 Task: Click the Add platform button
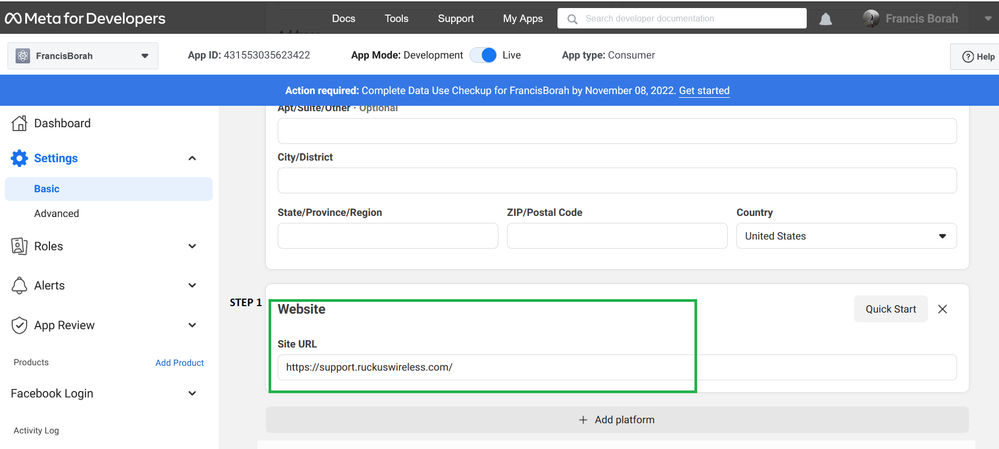point(616,420)
